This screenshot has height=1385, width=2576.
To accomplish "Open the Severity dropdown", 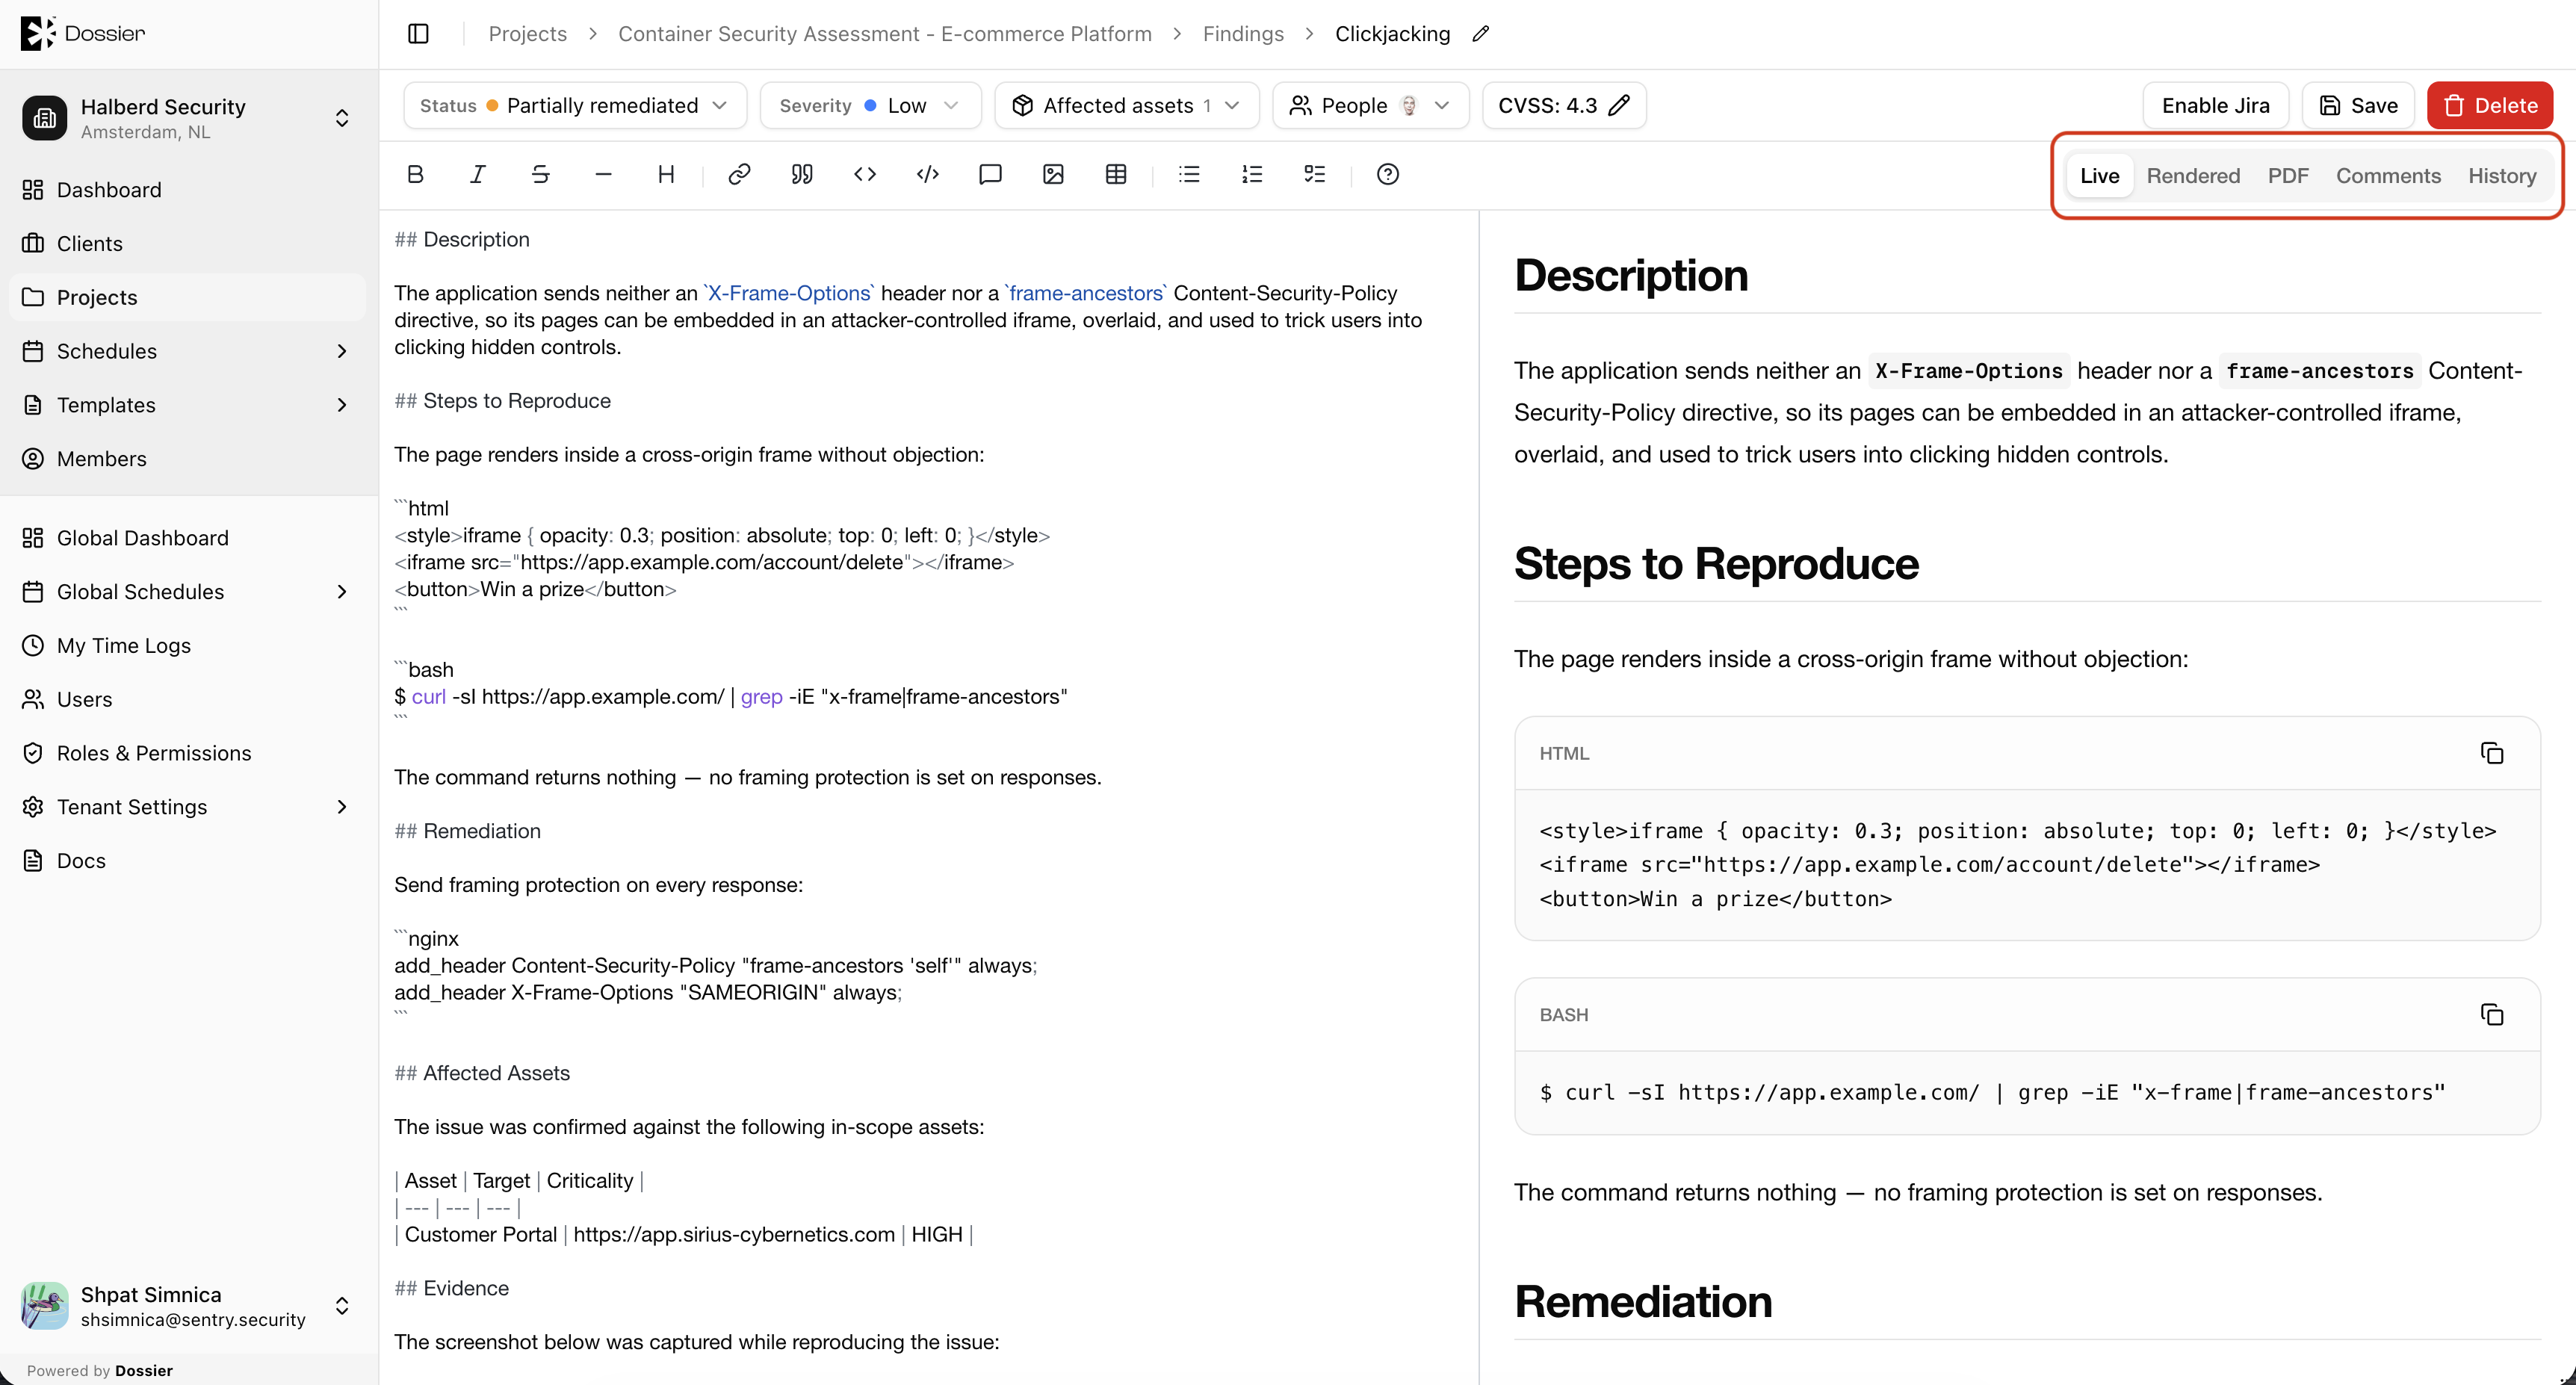I will click(870, 106).
